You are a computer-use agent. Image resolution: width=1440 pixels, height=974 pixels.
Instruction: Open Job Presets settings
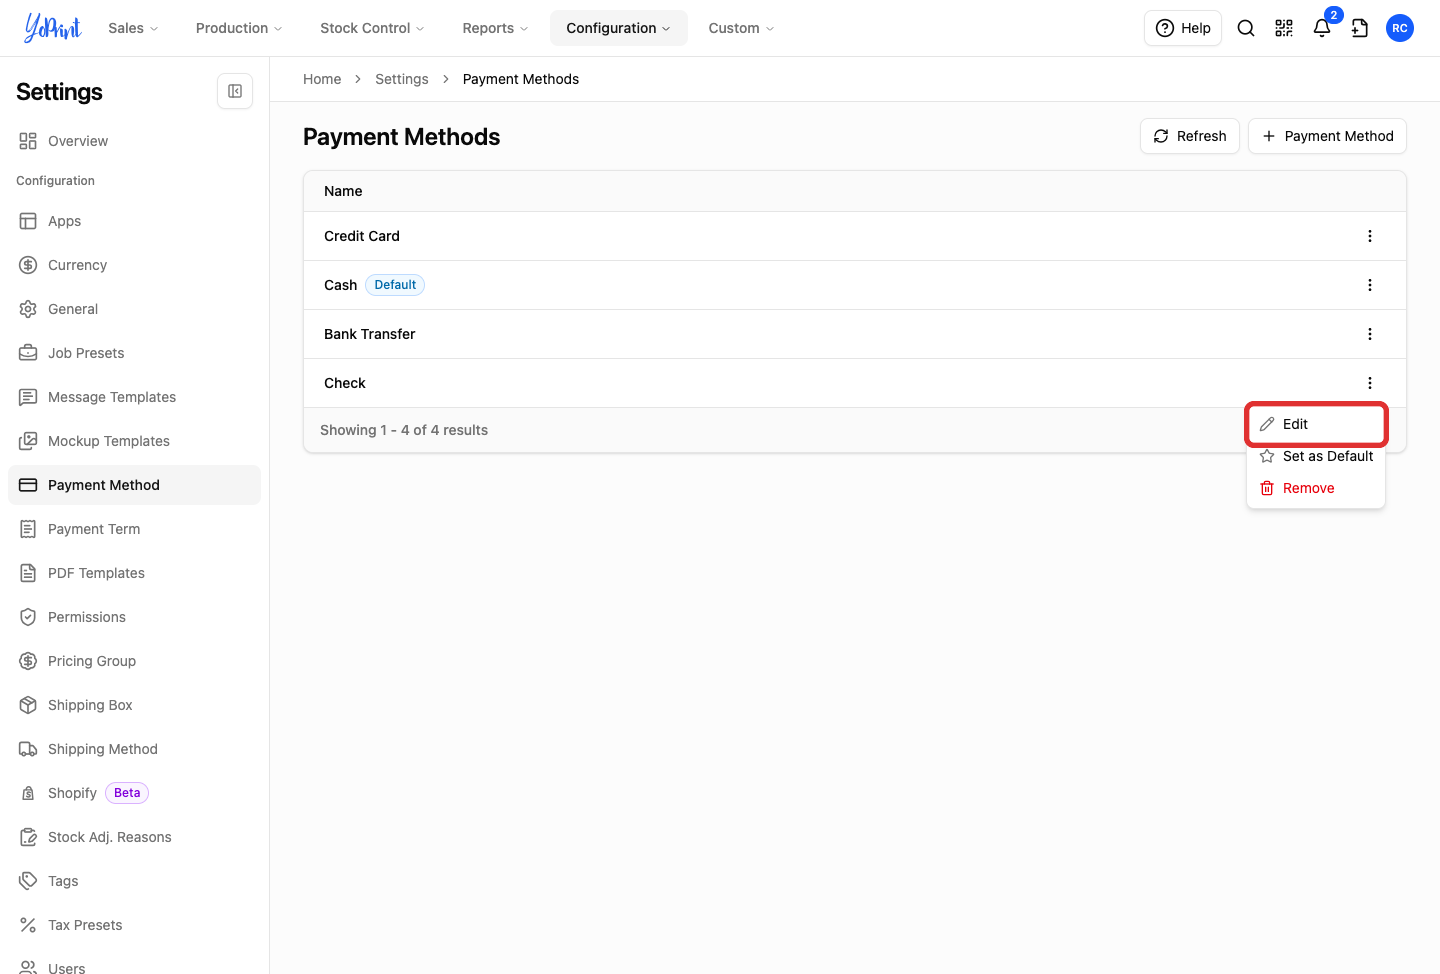[x=134, y=353]
